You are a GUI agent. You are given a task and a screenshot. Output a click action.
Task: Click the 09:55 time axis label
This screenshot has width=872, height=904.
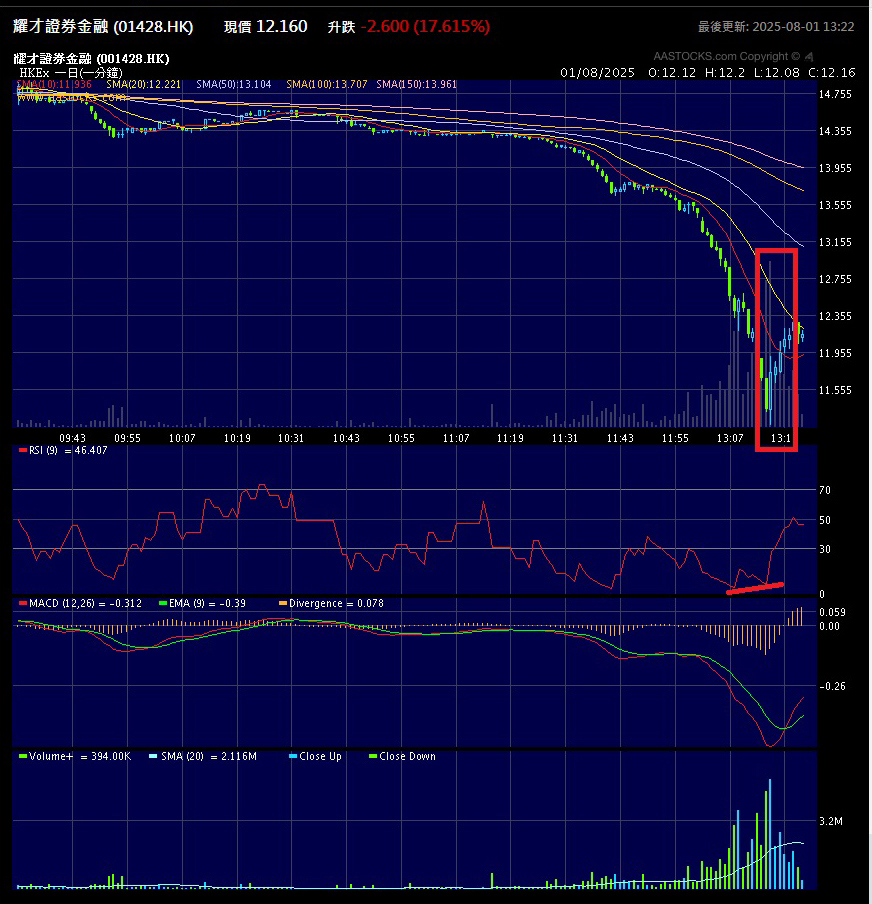click(x=127, y=438)
